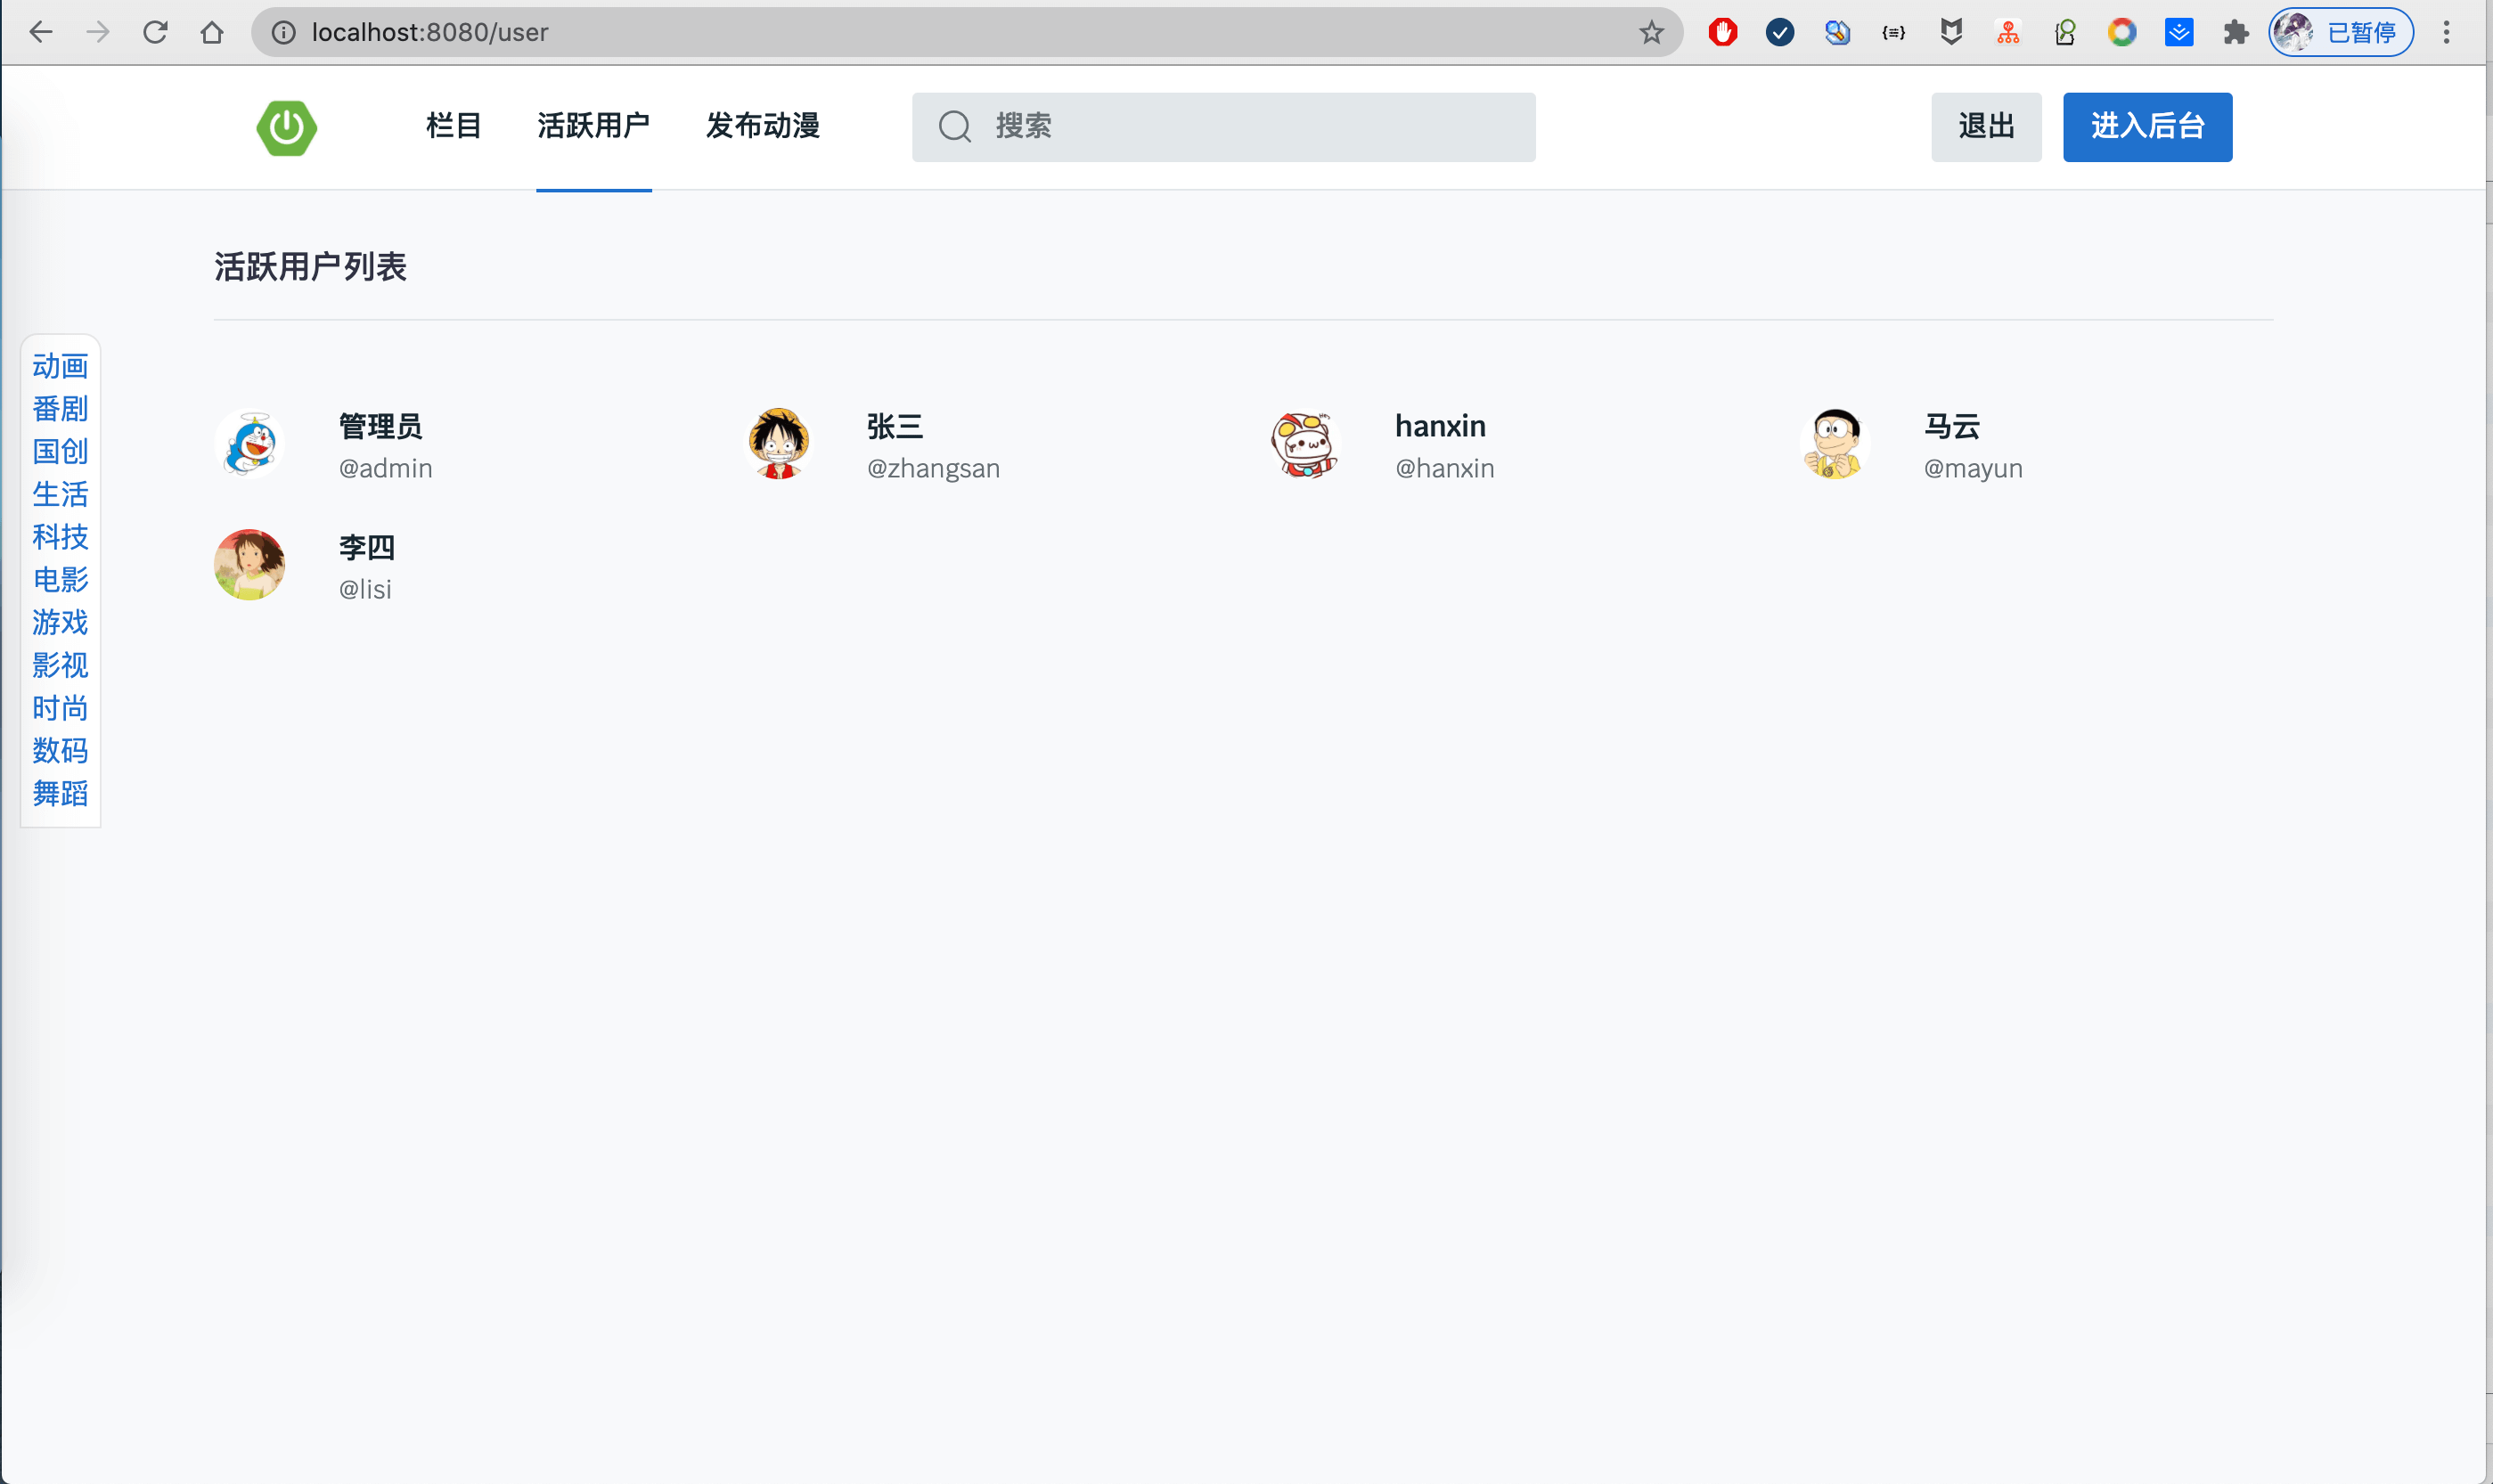Click the 已暂停 profile pause toggle
The height and width of the screenshot is (1484, 2493).
point(2340,32)
